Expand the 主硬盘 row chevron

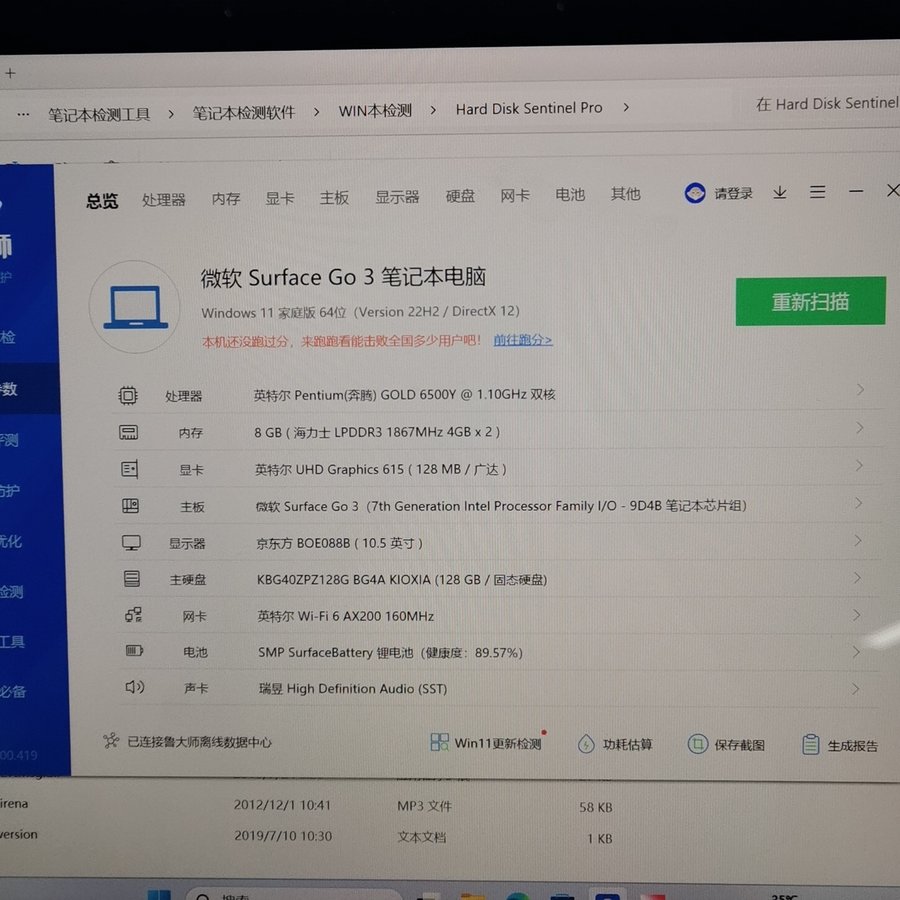tap(858, 578)
